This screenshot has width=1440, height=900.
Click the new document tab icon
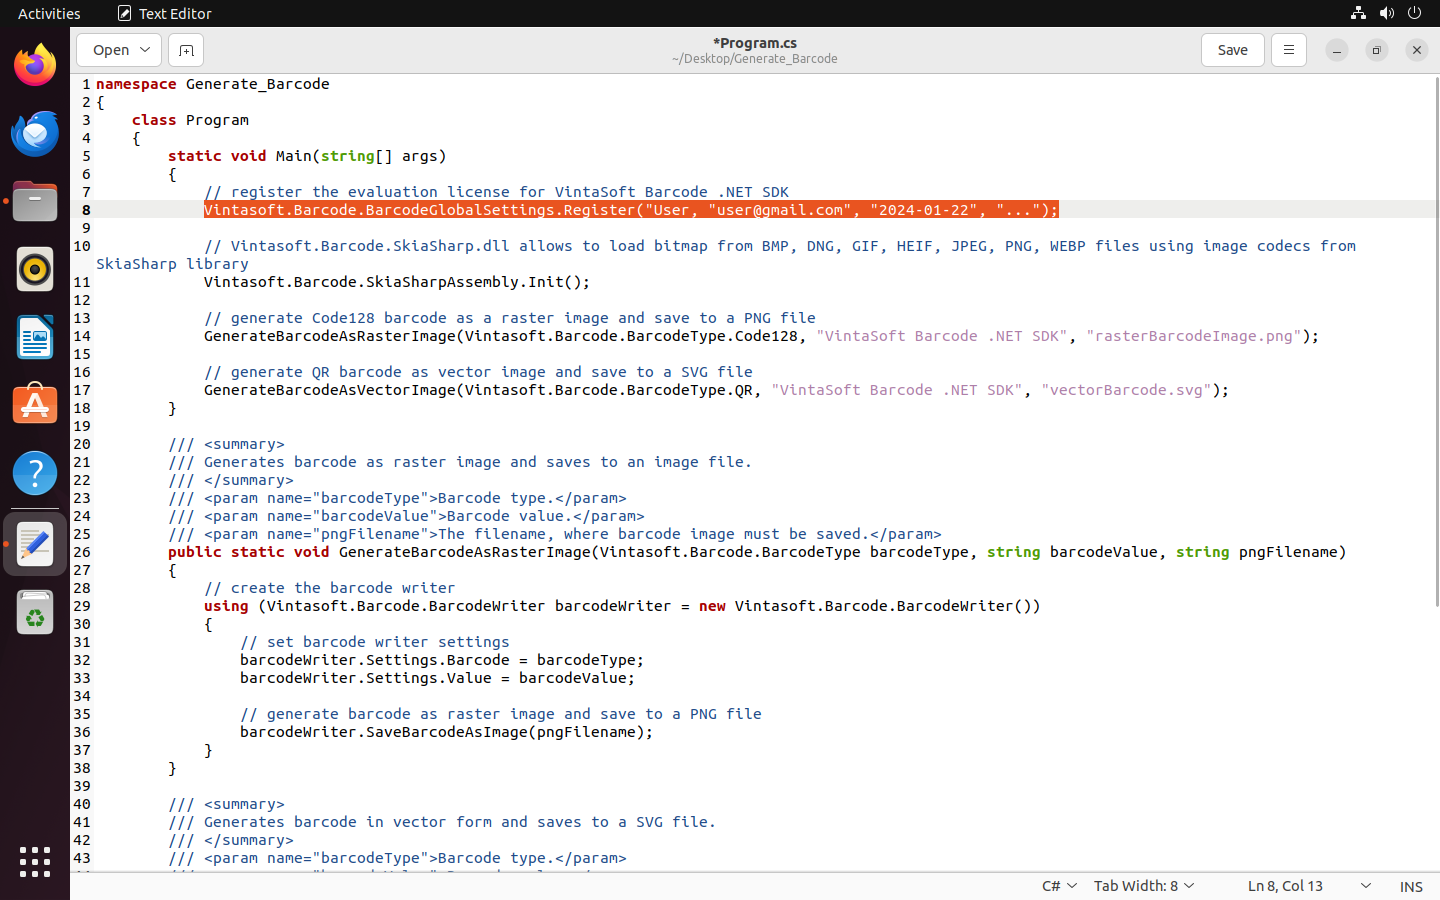(186, 50)
